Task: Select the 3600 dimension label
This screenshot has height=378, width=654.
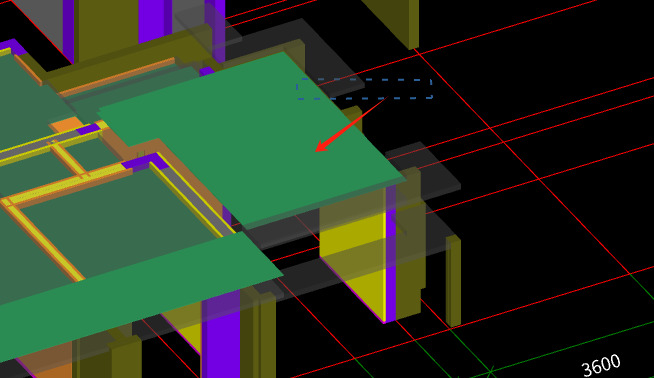Action: click(x=601, y=365)
